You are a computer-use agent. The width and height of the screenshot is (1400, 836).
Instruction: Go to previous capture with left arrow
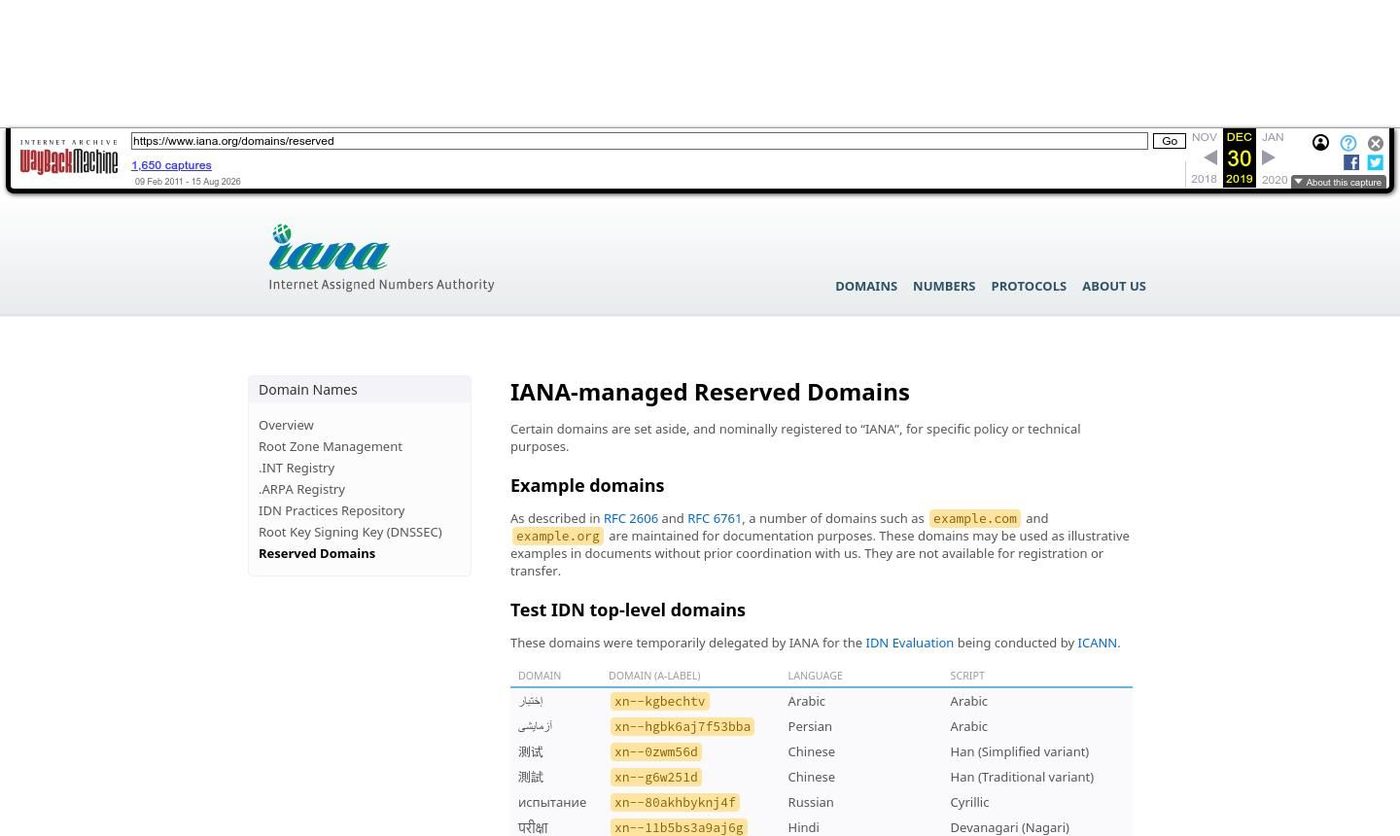pos(1210,158)
